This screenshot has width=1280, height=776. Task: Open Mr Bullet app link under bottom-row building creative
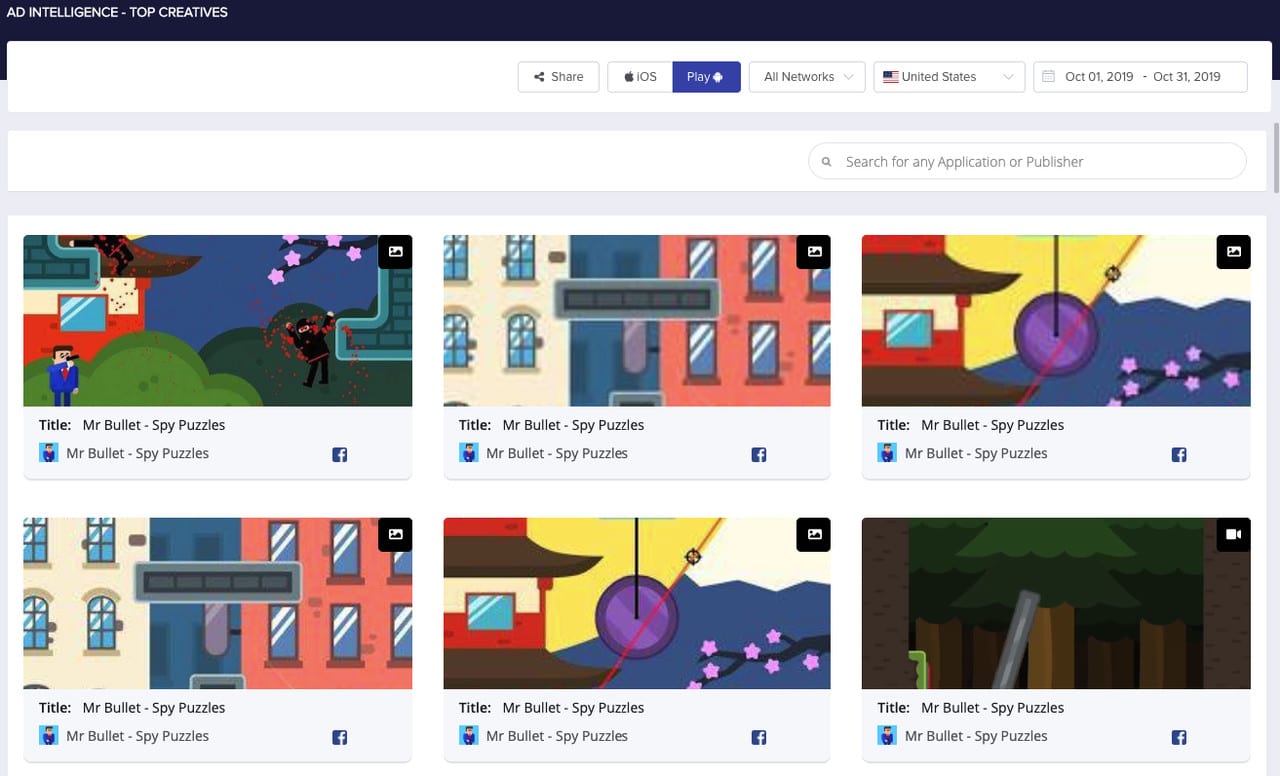point(138,736)
